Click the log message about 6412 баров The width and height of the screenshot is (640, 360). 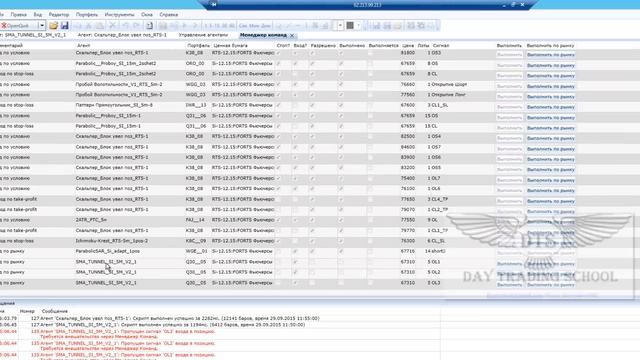pyautogui.click(x=172, y=325)
